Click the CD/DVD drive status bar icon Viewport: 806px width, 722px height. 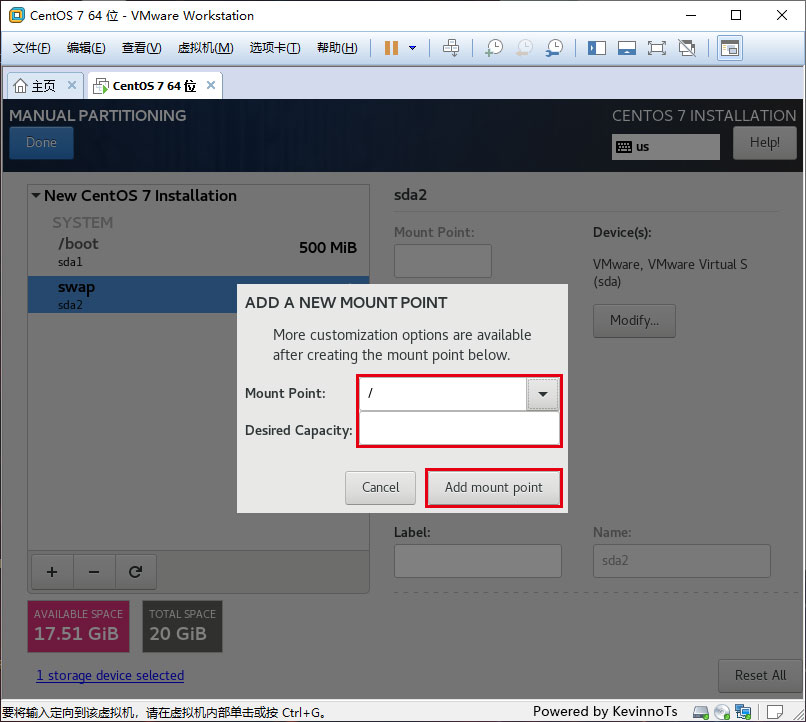tap(722, 712)
